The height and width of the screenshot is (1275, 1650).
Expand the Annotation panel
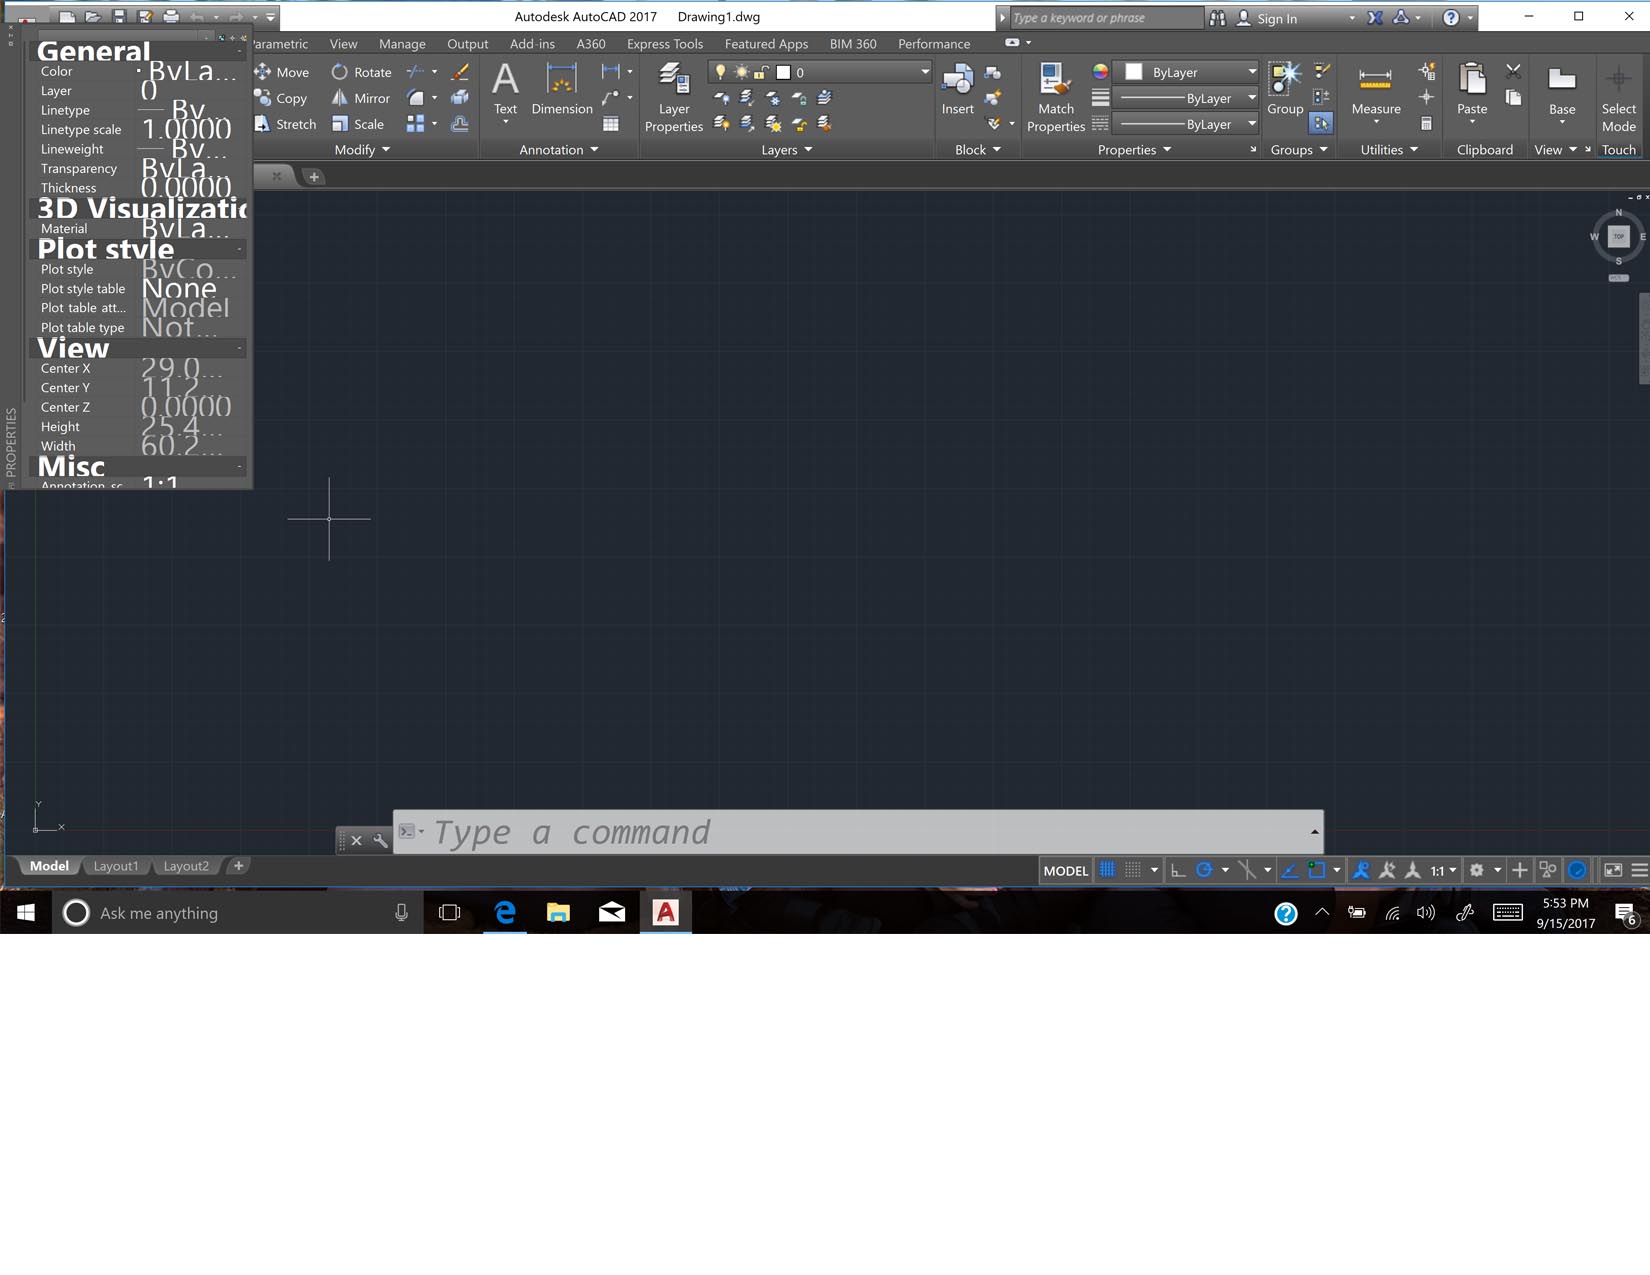pos(559,150)
